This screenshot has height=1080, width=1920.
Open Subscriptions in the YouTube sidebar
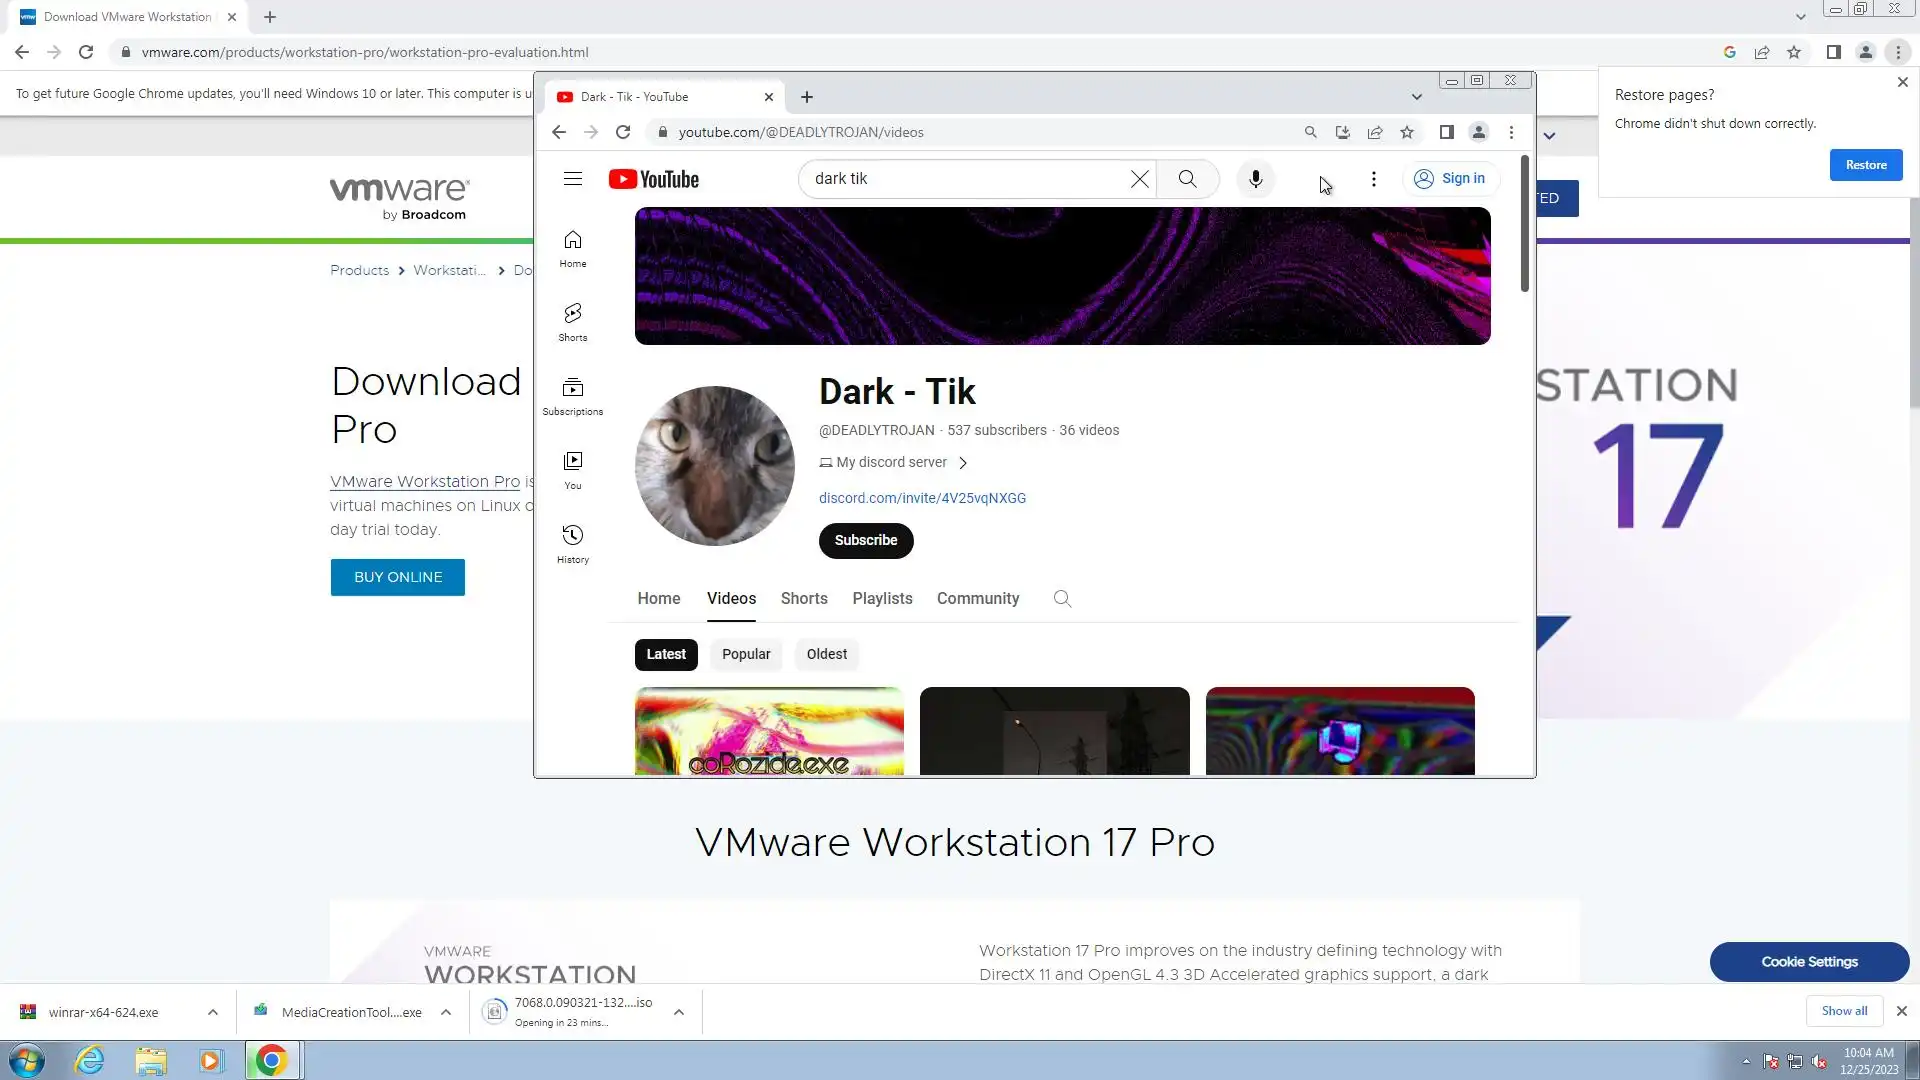click(x=573, y=396)
